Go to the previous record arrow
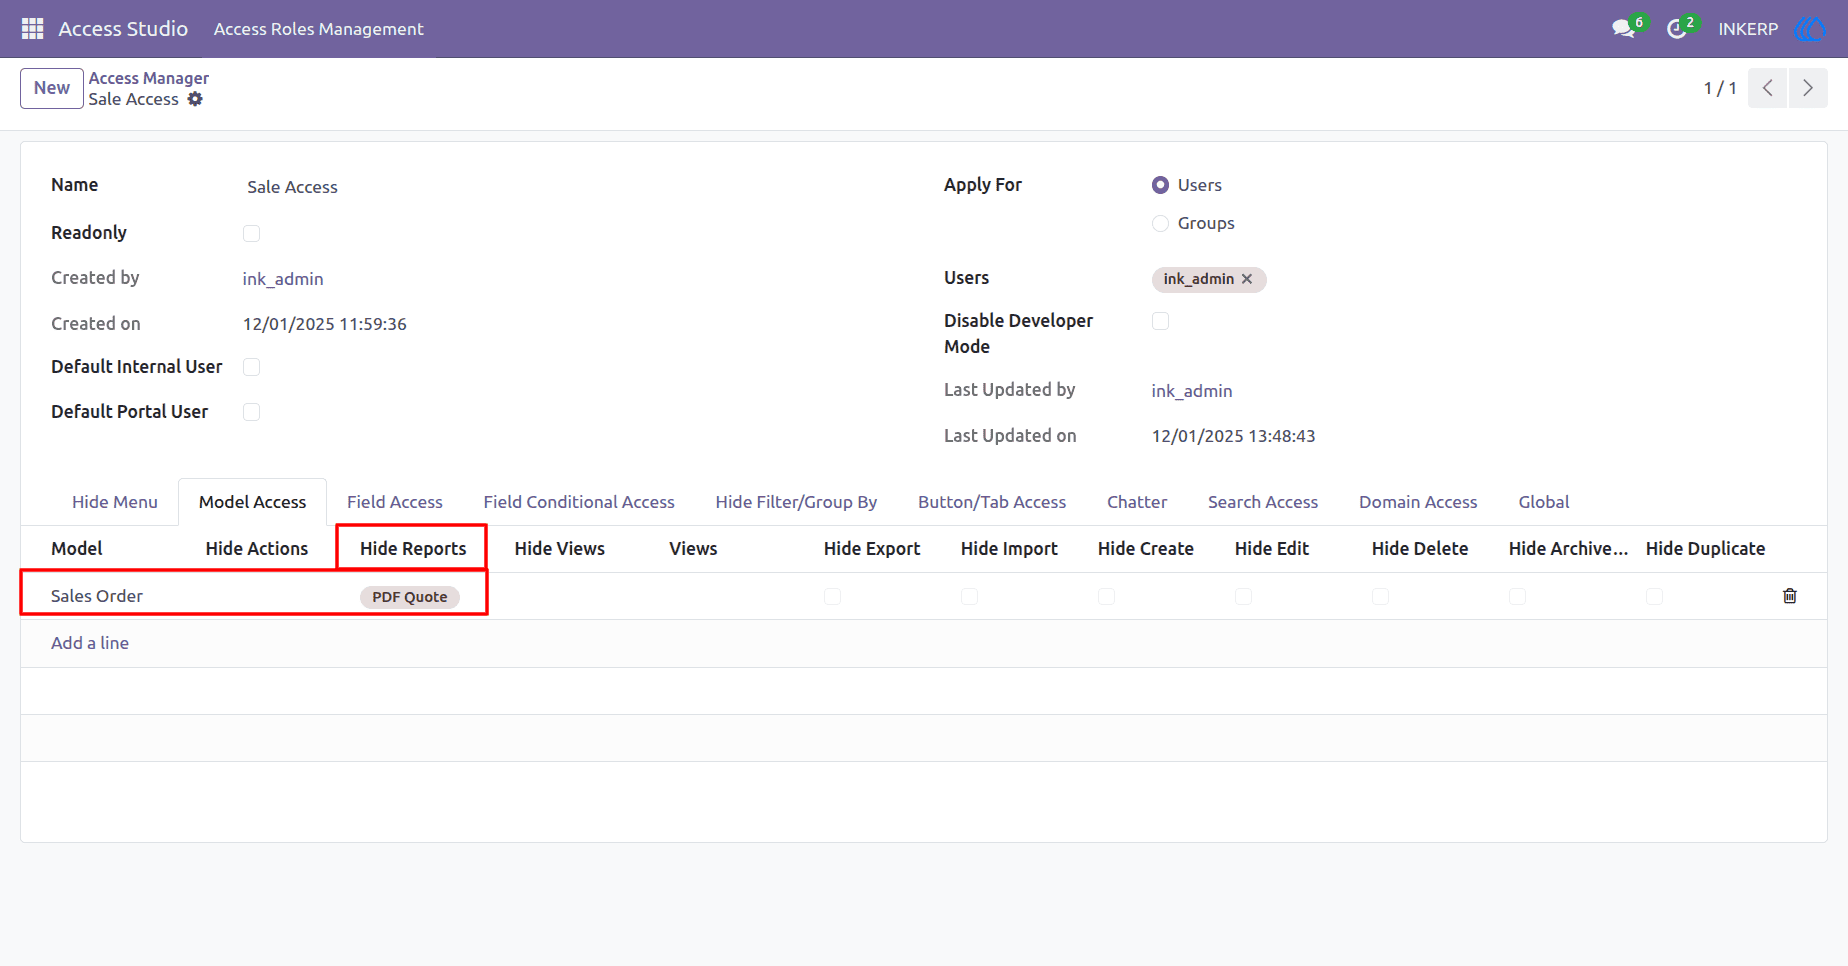The width and height of the screenshot is (1848, 966). click(1767, 88)
